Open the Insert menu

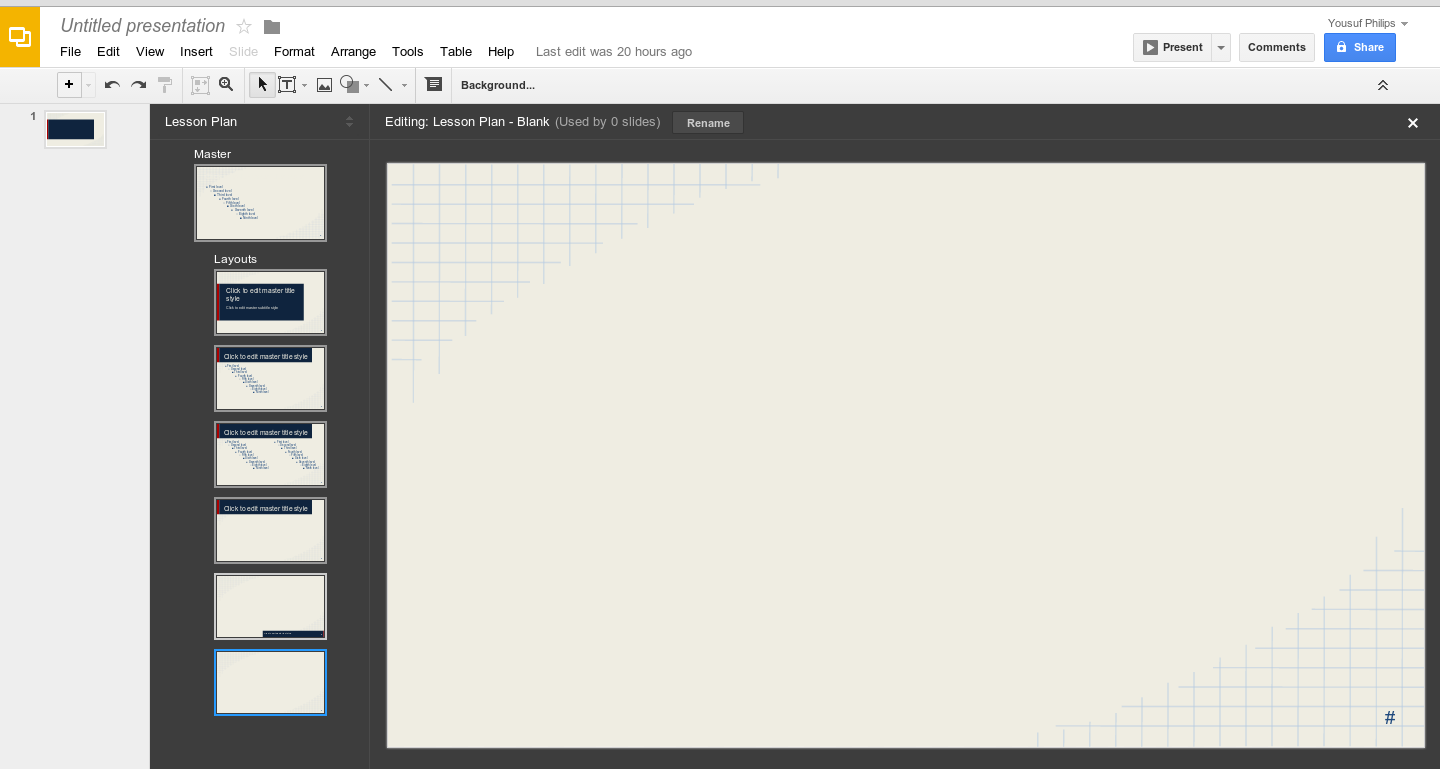tap(196, 51)
